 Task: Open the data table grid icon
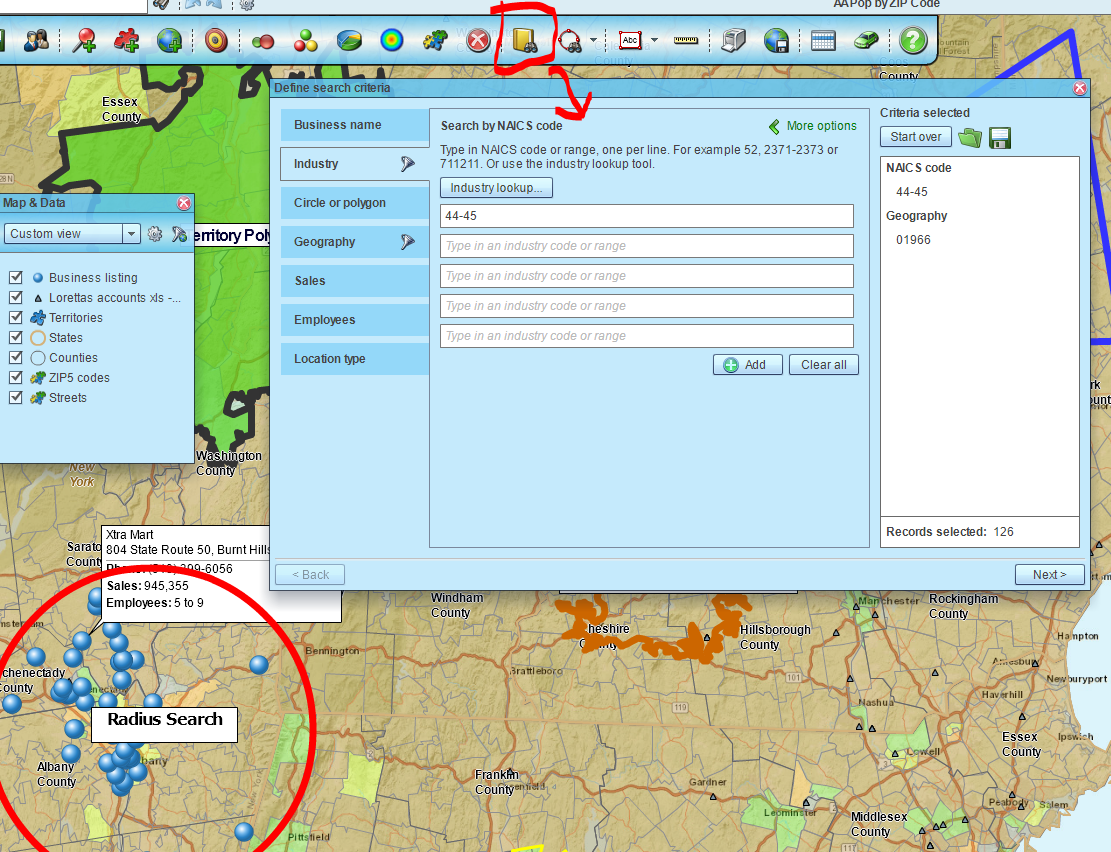[x=823, y=40]
